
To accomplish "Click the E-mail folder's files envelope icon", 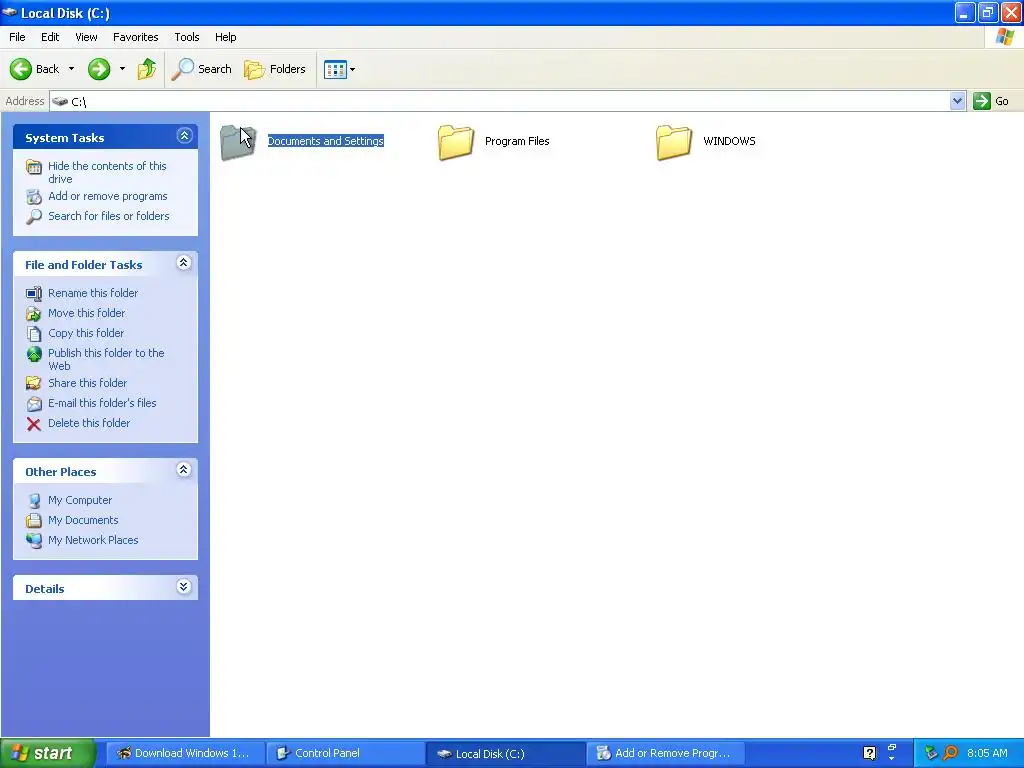I will [34, 404].
